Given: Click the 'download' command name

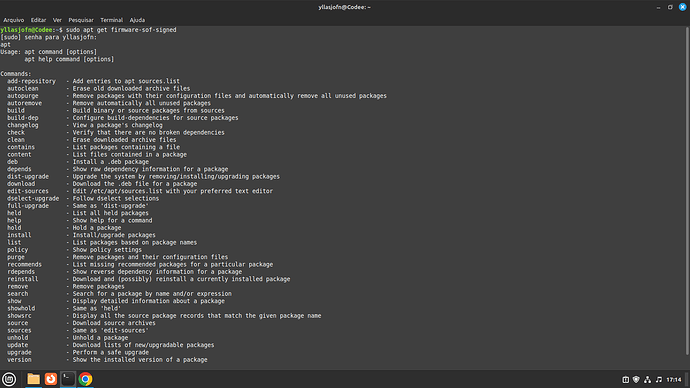Looking at the screenshot, I should coord(21,184).
